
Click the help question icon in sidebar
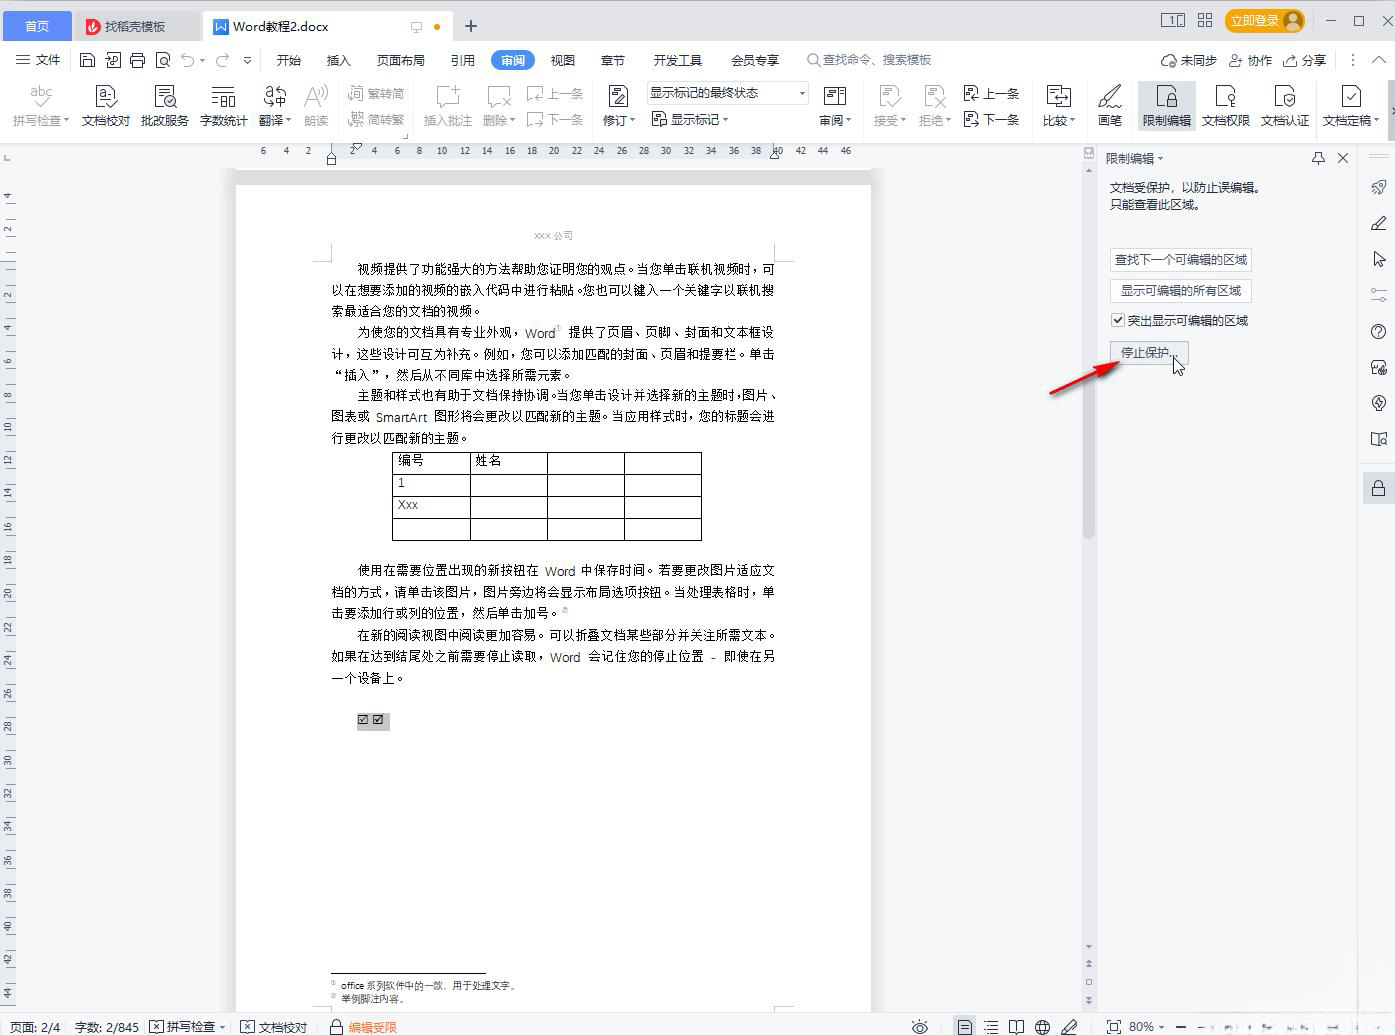pos(1379,331)
